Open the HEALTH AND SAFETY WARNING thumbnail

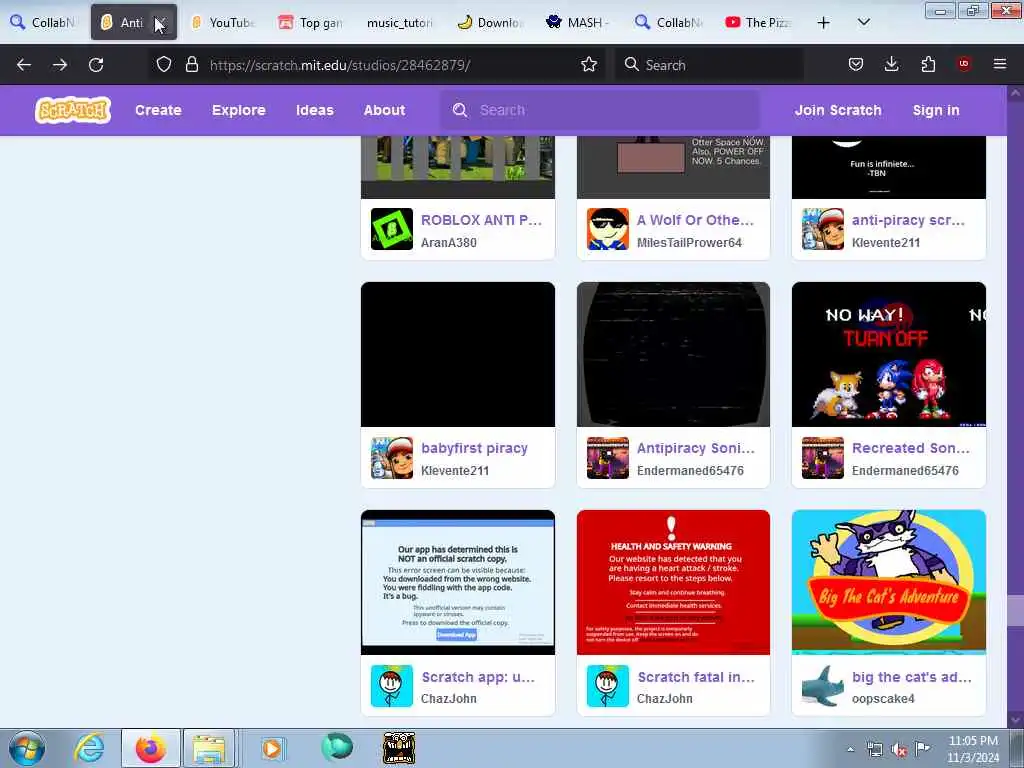click(x=673, y=583)
